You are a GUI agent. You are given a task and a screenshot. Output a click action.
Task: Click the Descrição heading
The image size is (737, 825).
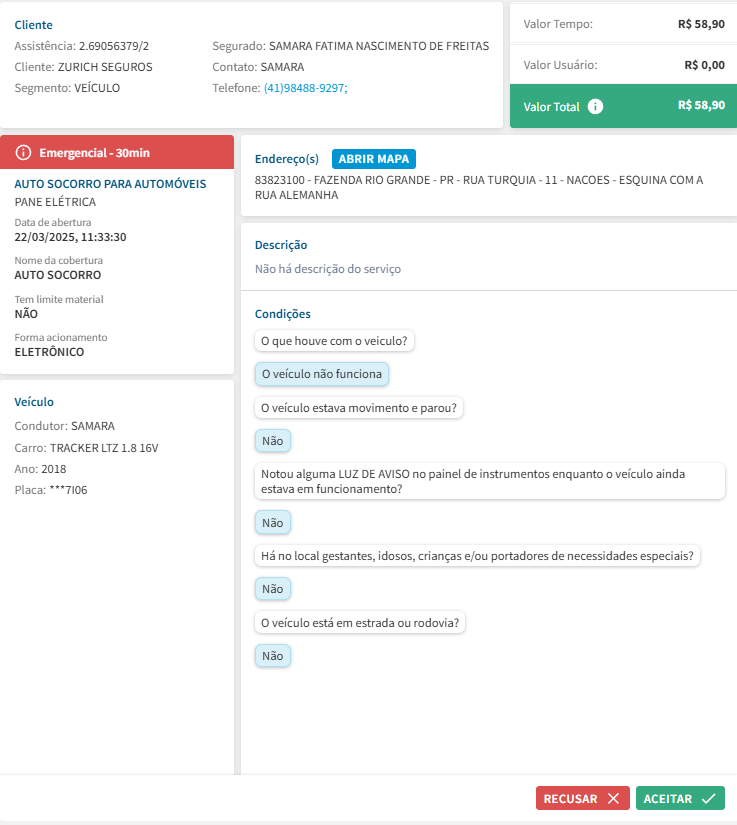(x=281, y=245)
